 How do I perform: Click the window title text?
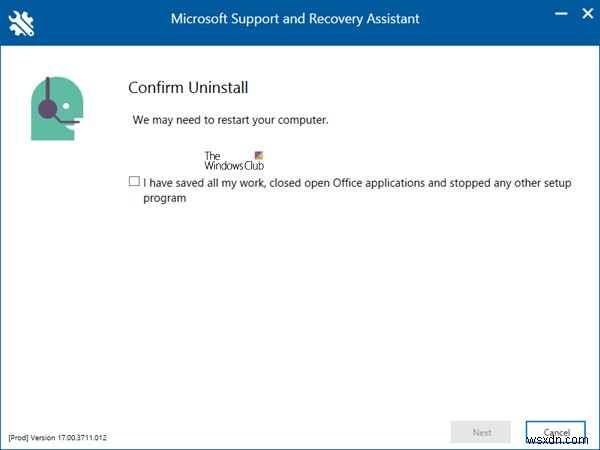click(295, 19)
